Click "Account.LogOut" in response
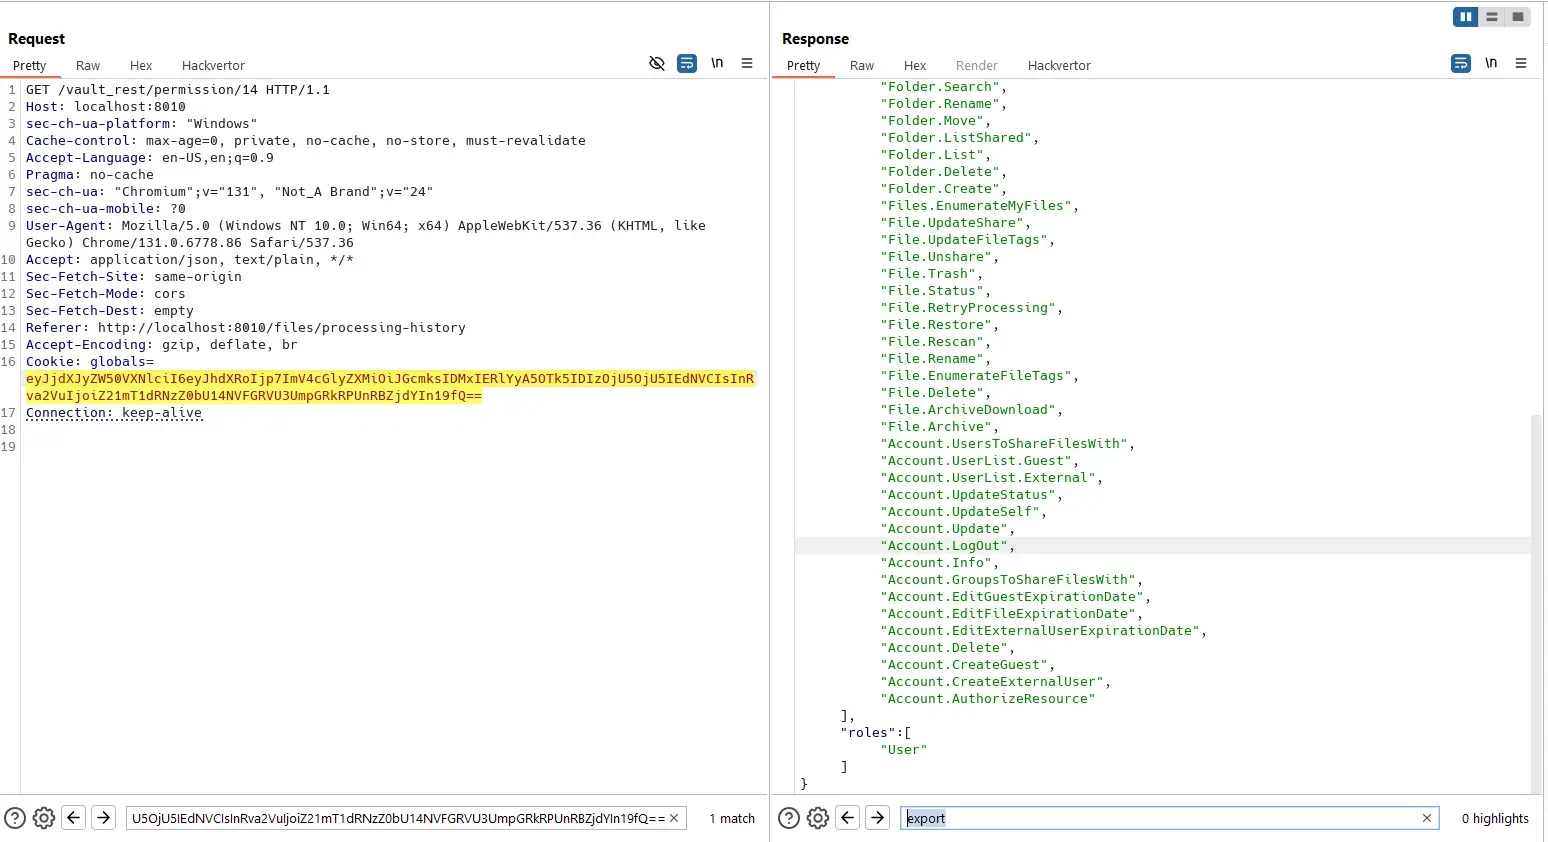 pyautogui.click(x=944, y=546)
